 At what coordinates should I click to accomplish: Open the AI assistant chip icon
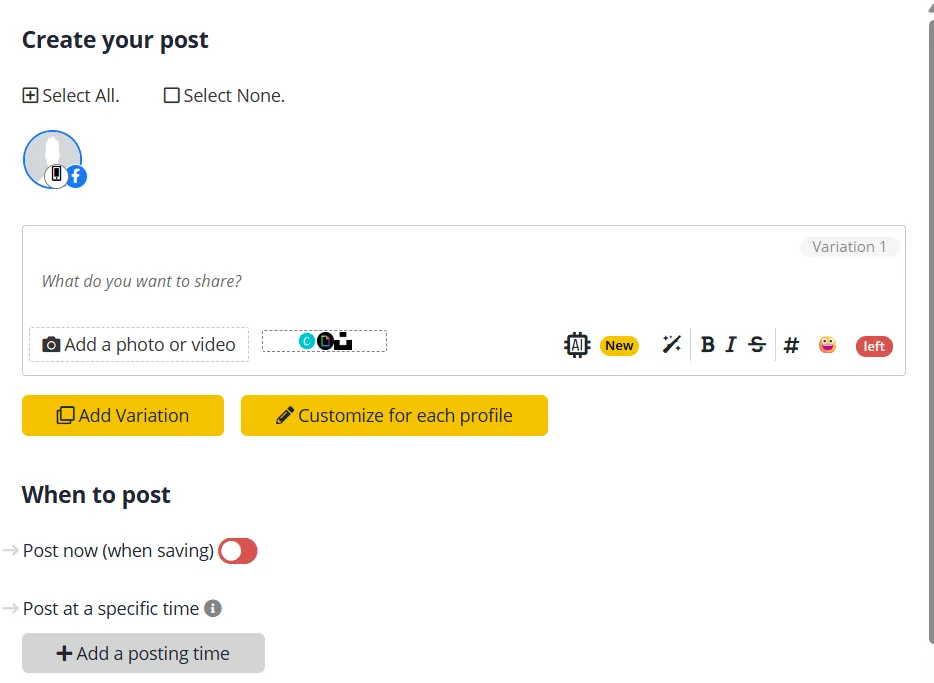(x=577, y=345)
